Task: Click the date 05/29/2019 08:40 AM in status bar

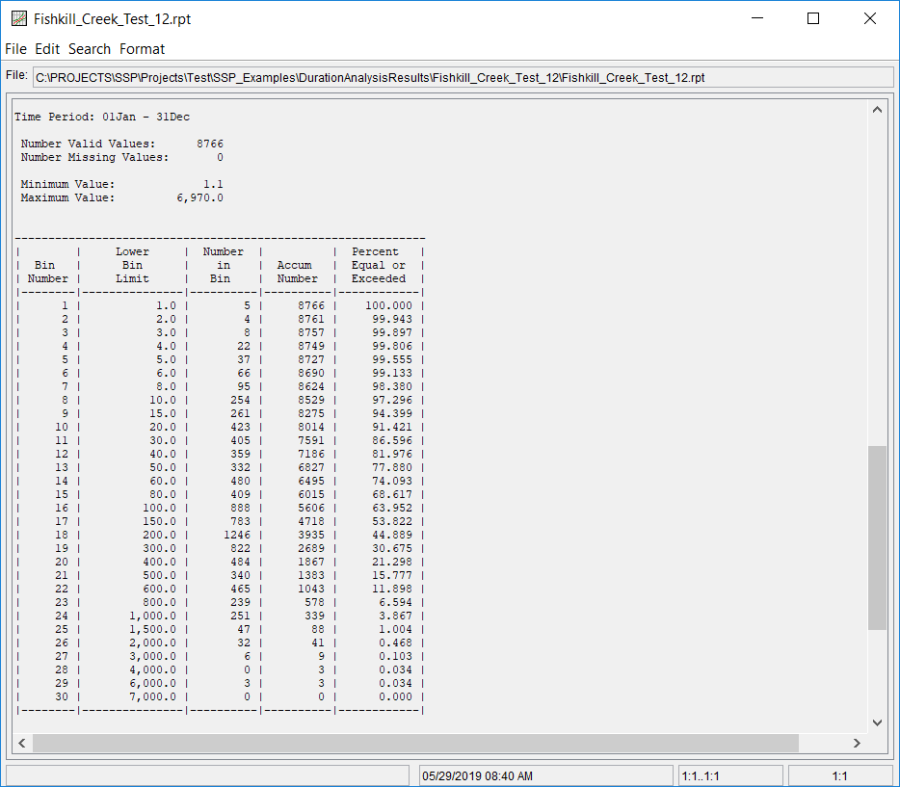Action: click(478, 776)
